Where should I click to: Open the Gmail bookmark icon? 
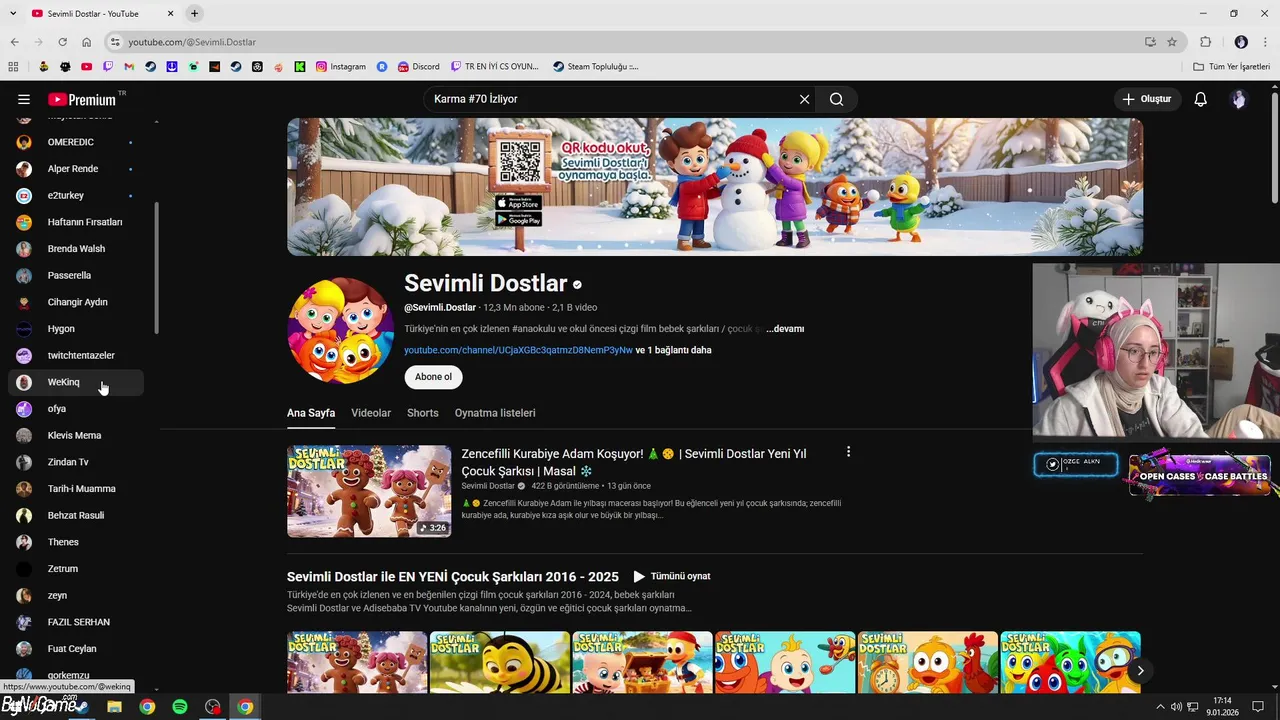pos(129,67)
